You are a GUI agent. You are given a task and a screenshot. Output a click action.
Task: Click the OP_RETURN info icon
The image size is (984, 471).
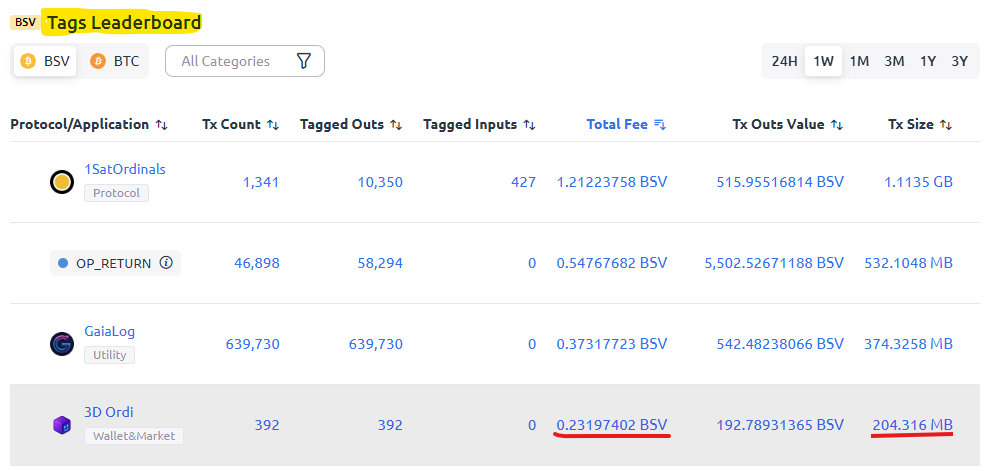[166, 263]
